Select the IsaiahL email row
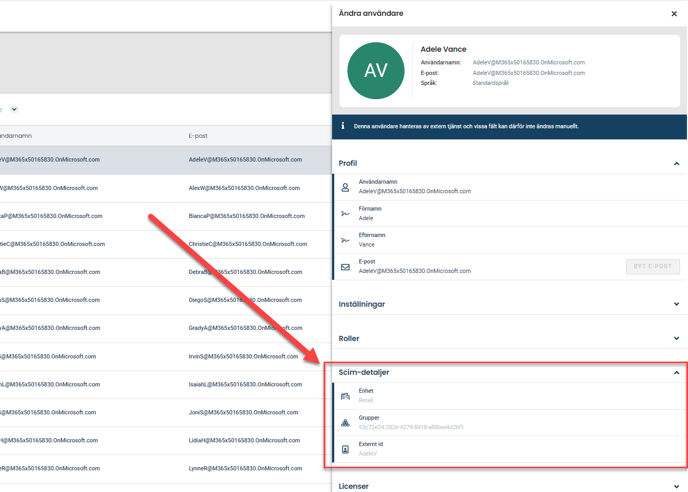 [165, 384]
